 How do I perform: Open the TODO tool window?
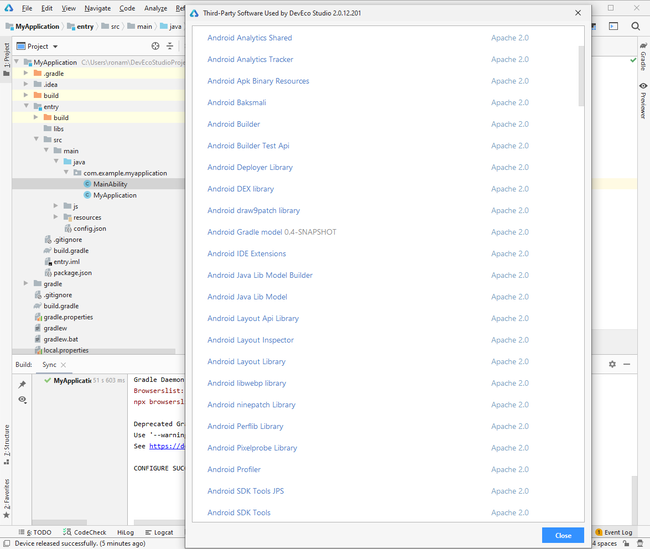tap(35, 532)
